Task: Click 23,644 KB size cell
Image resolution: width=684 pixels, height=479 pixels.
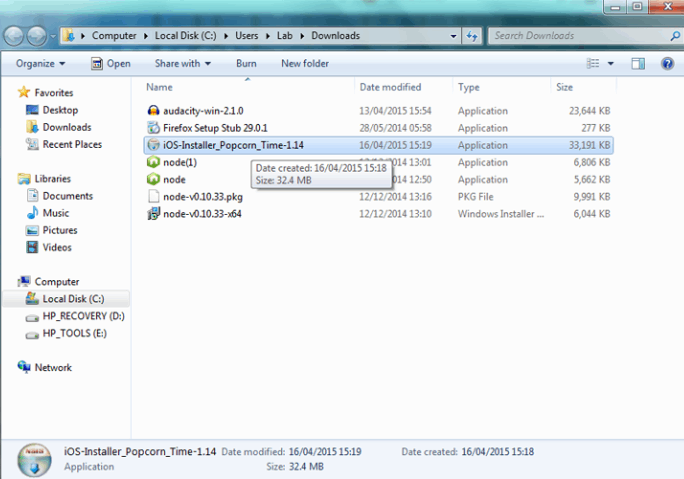Action: pos(589,111)
